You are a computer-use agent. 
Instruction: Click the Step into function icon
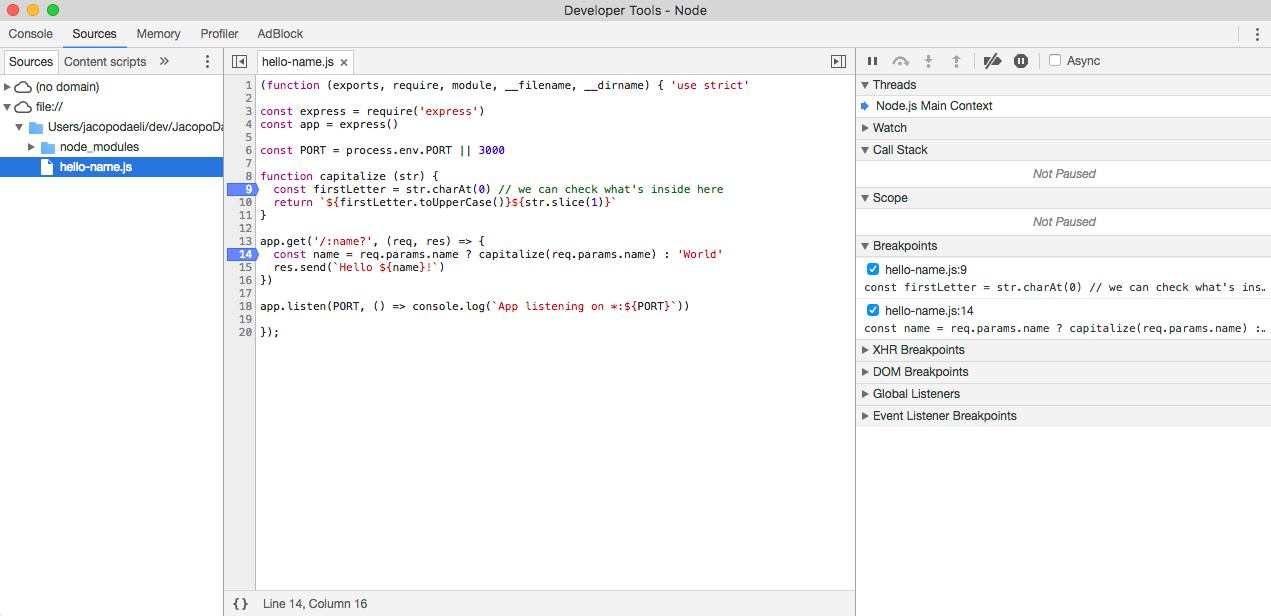928,61
